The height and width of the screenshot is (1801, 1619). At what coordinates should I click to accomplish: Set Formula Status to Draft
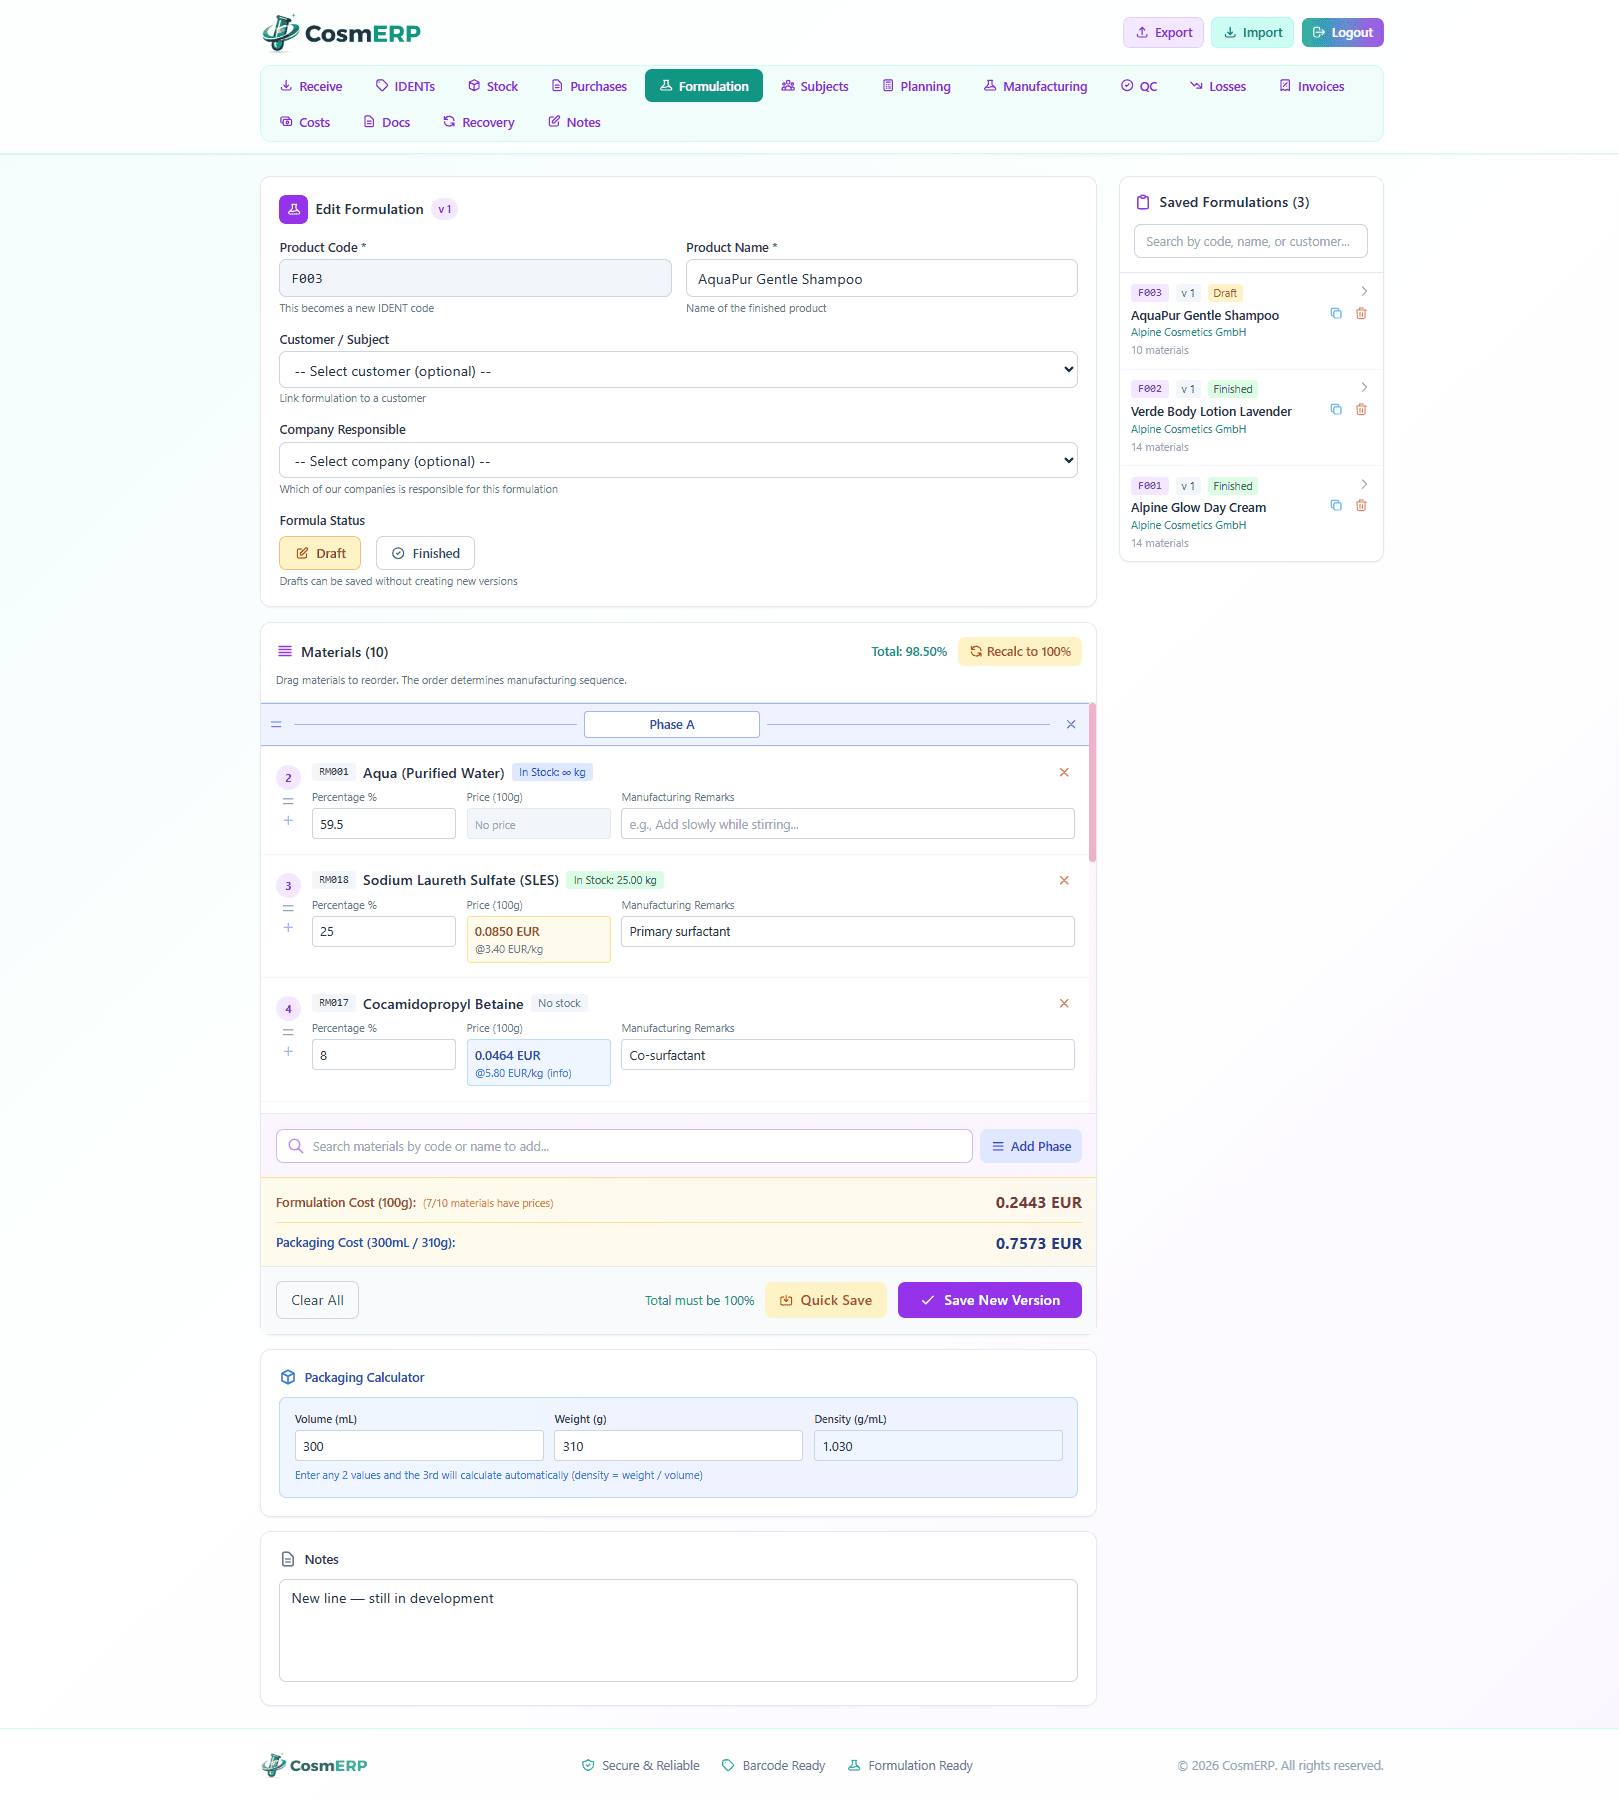click(319, 553)
